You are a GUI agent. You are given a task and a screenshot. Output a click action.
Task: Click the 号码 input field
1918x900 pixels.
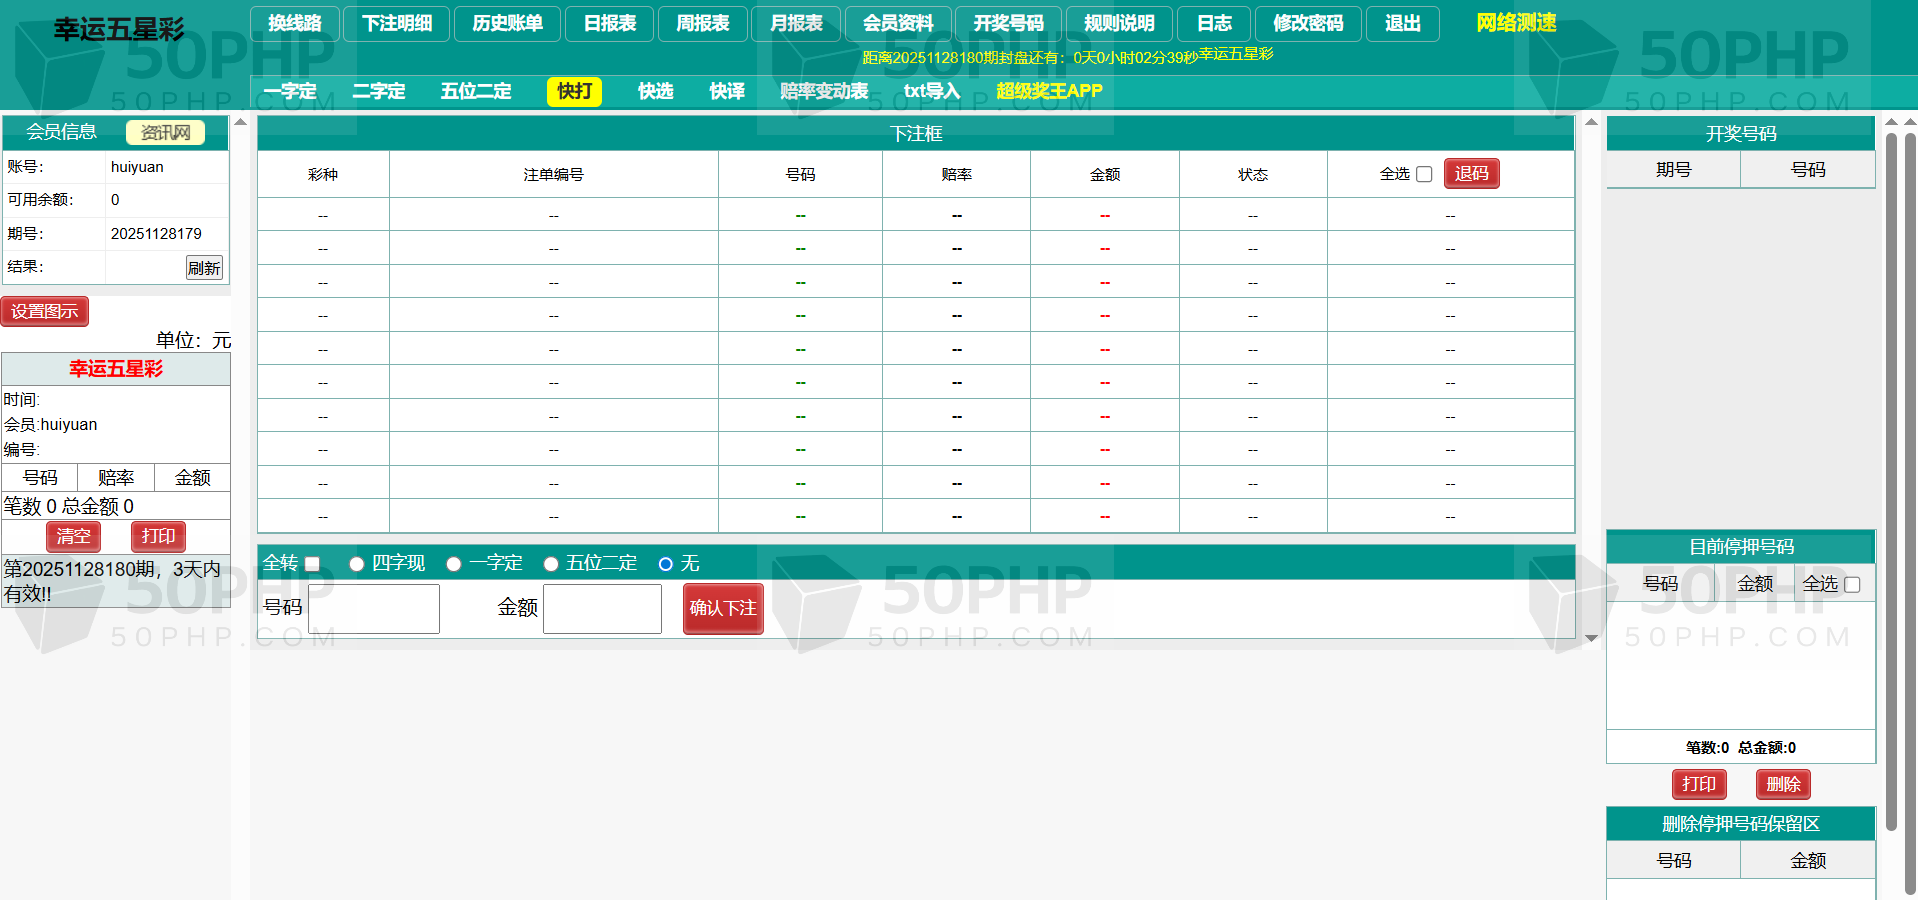374,609
